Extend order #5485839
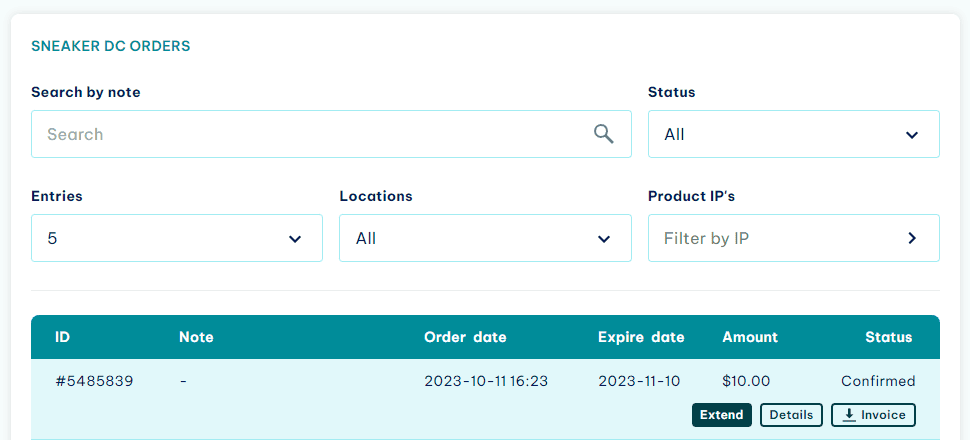This screenshot has width=970, height=440. 721,415
